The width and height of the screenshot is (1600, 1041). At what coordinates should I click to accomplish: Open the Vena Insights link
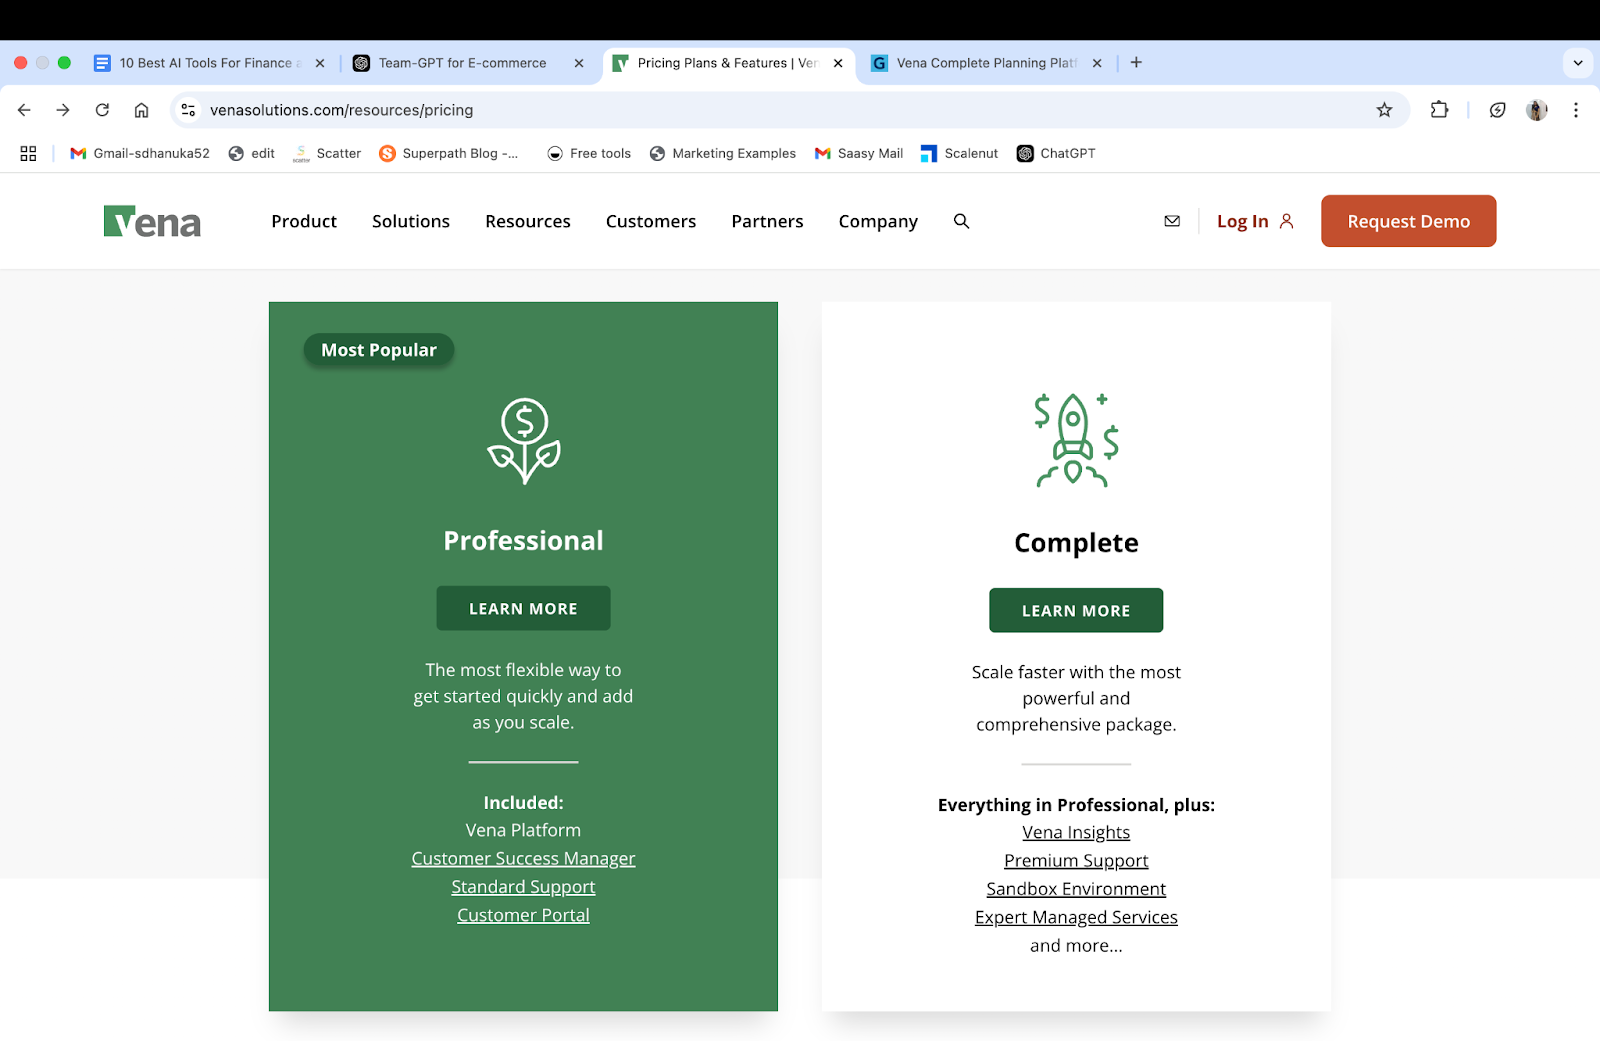(1076, 832)
